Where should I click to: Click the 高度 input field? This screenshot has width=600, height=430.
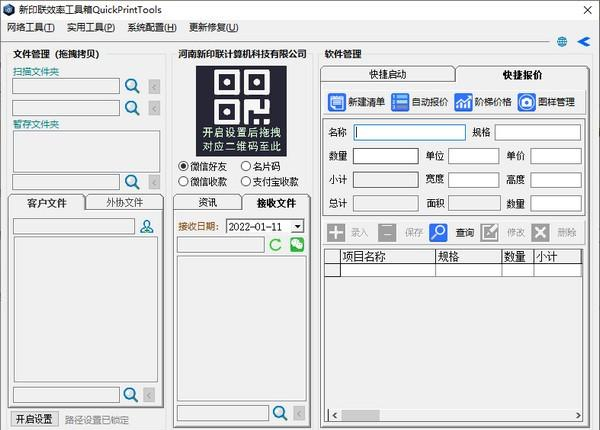tap(556, 180)
